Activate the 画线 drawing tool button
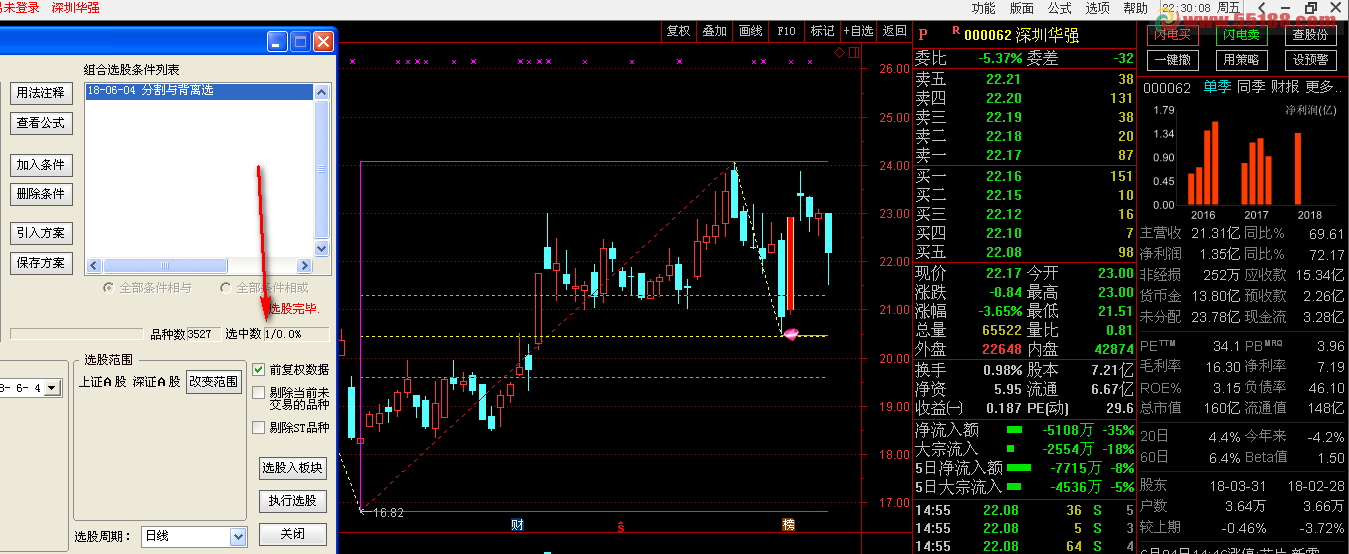 pyautogui.click(x=750, y=31)
